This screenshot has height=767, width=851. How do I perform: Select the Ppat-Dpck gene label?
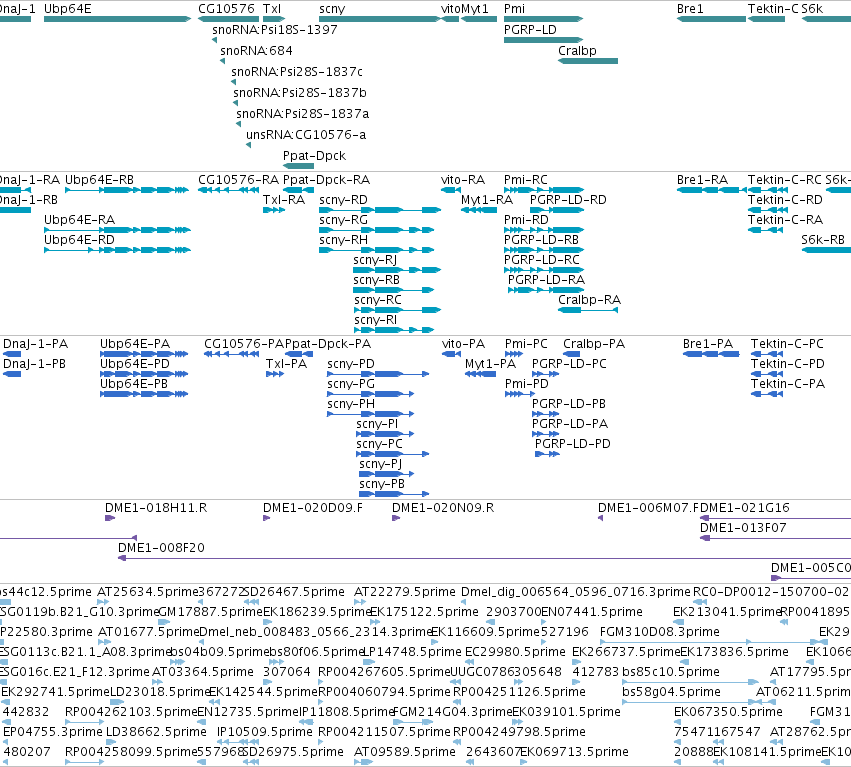tap(314, 156)
